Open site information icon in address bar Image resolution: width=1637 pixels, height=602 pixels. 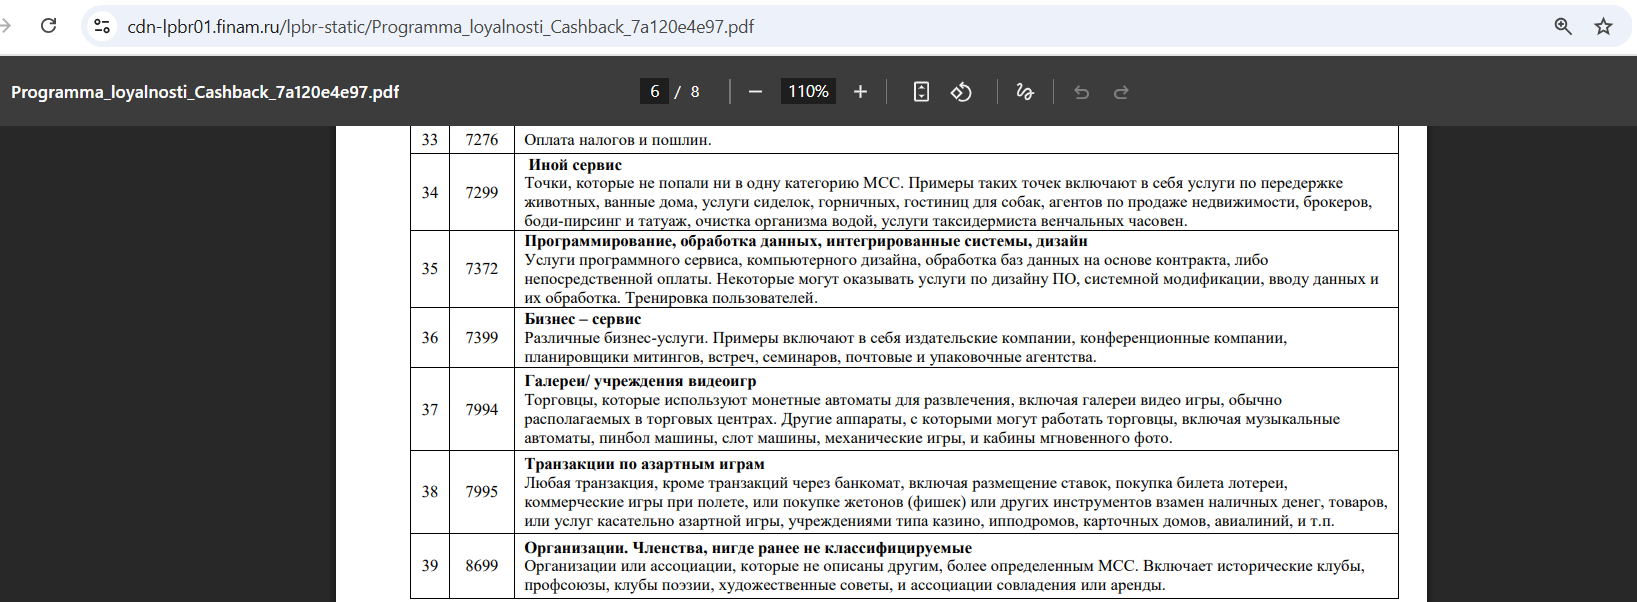click(x=102, y=26)
